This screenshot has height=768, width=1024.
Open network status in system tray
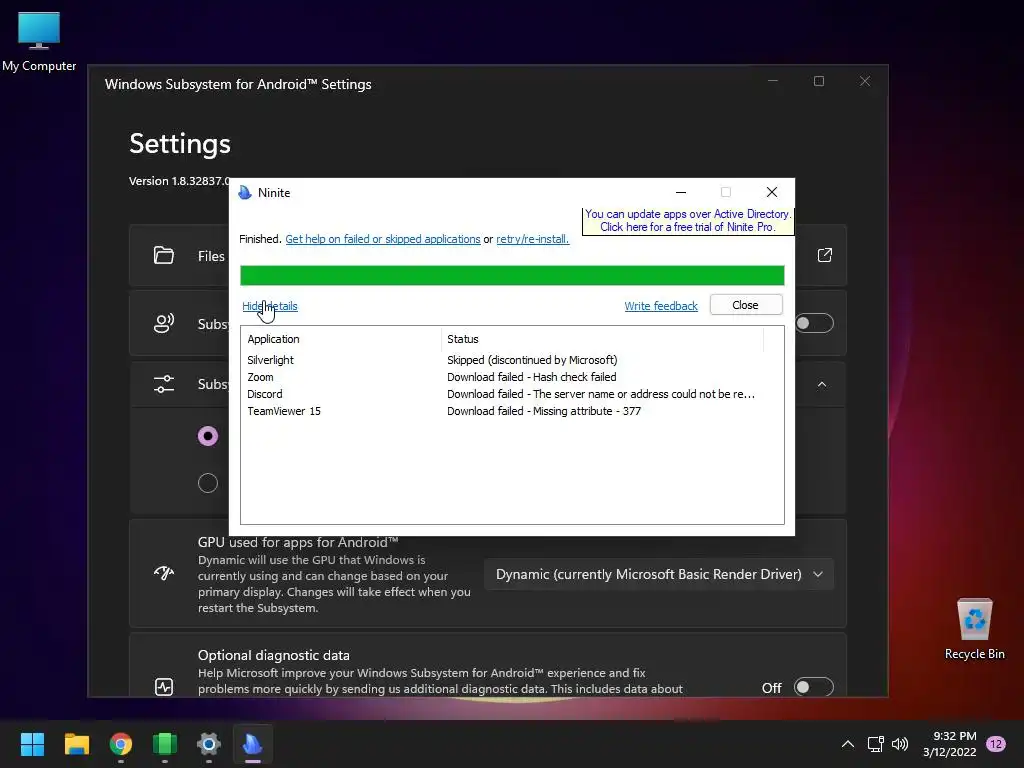point(875,744)
